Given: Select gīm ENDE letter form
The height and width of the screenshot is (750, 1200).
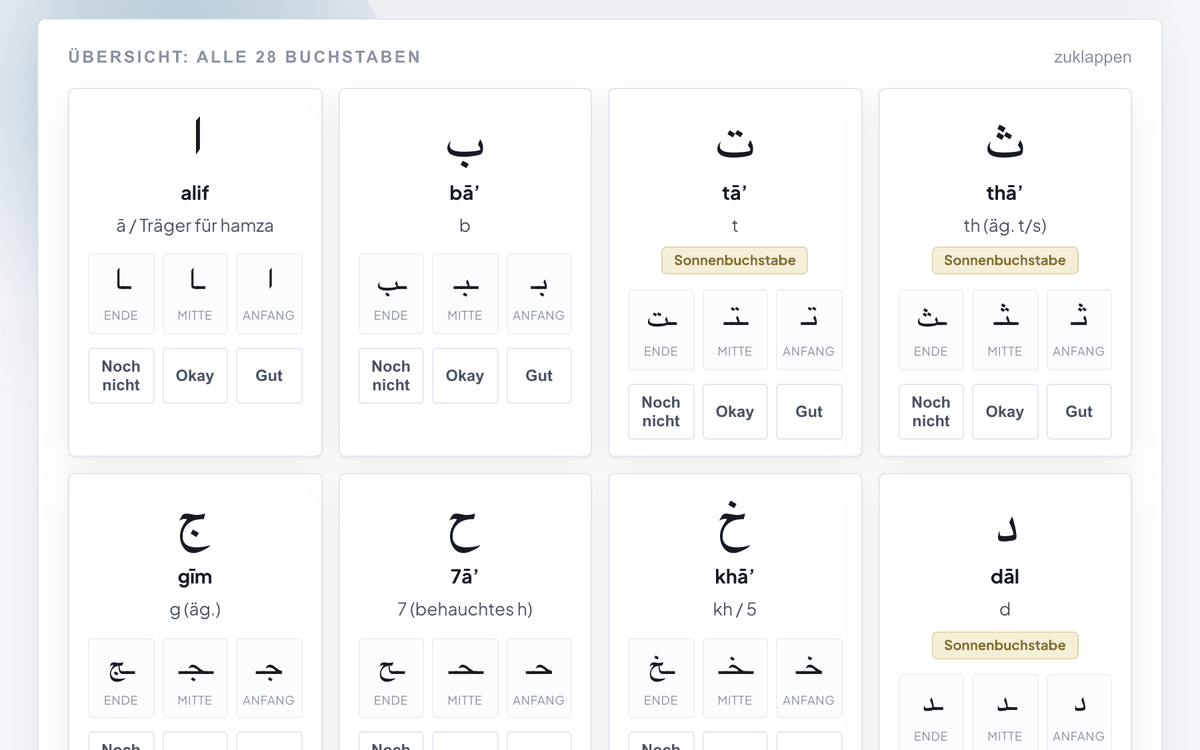Looking at the screenshot, I should coord(121,678).
